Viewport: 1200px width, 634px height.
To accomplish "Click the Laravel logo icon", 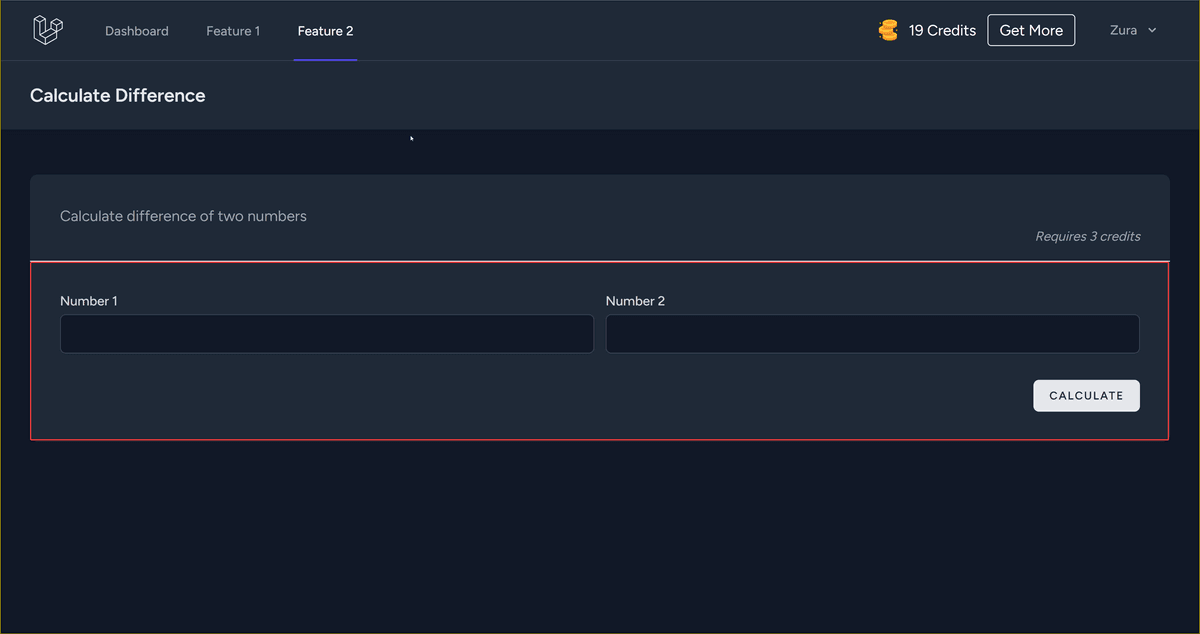I will 48,30.
